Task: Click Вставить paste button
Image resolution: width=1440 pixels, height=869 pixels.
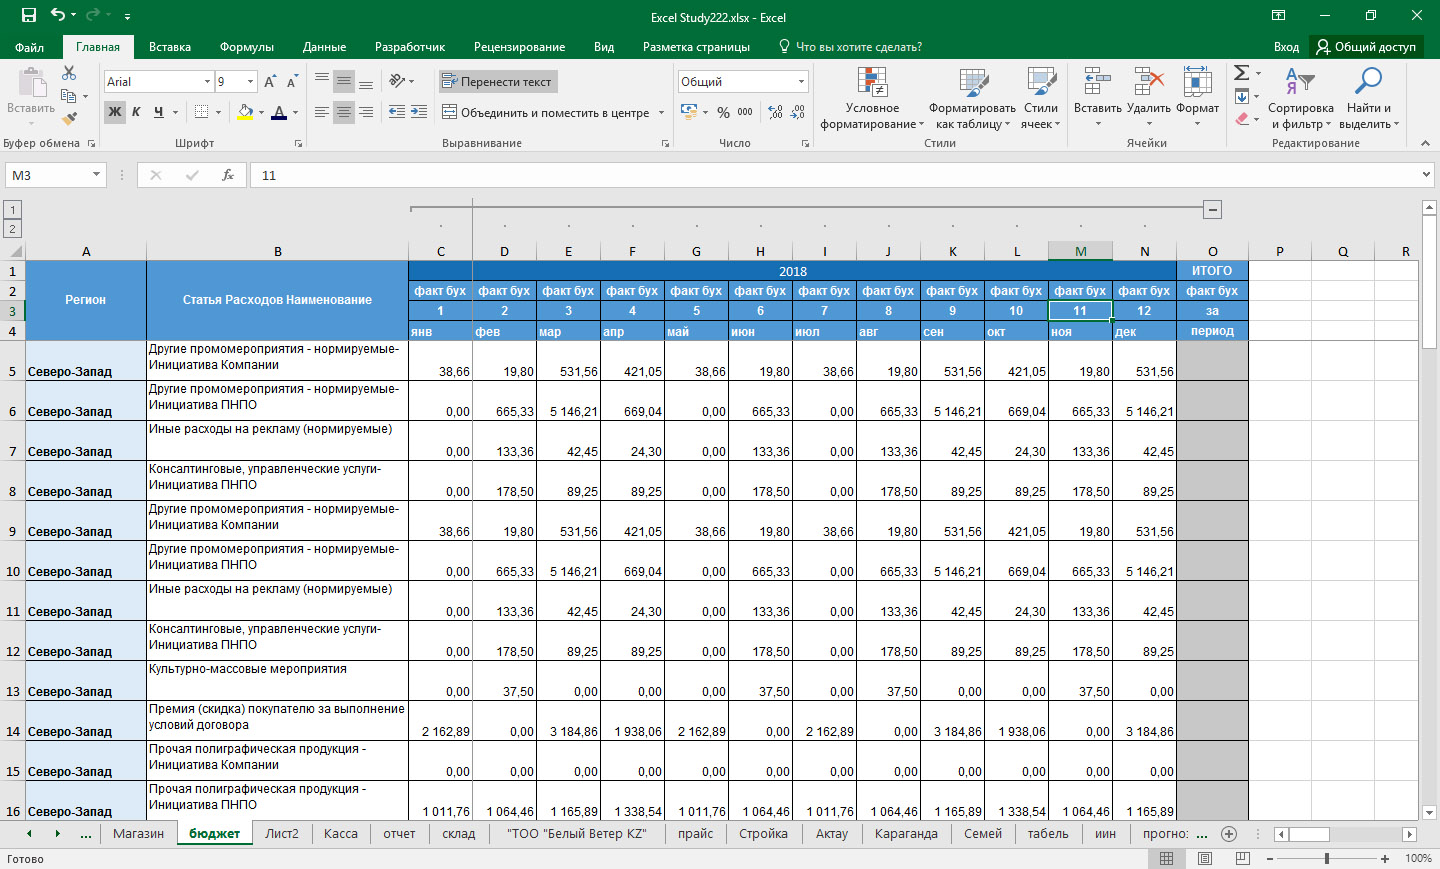Action: [31, 95]
